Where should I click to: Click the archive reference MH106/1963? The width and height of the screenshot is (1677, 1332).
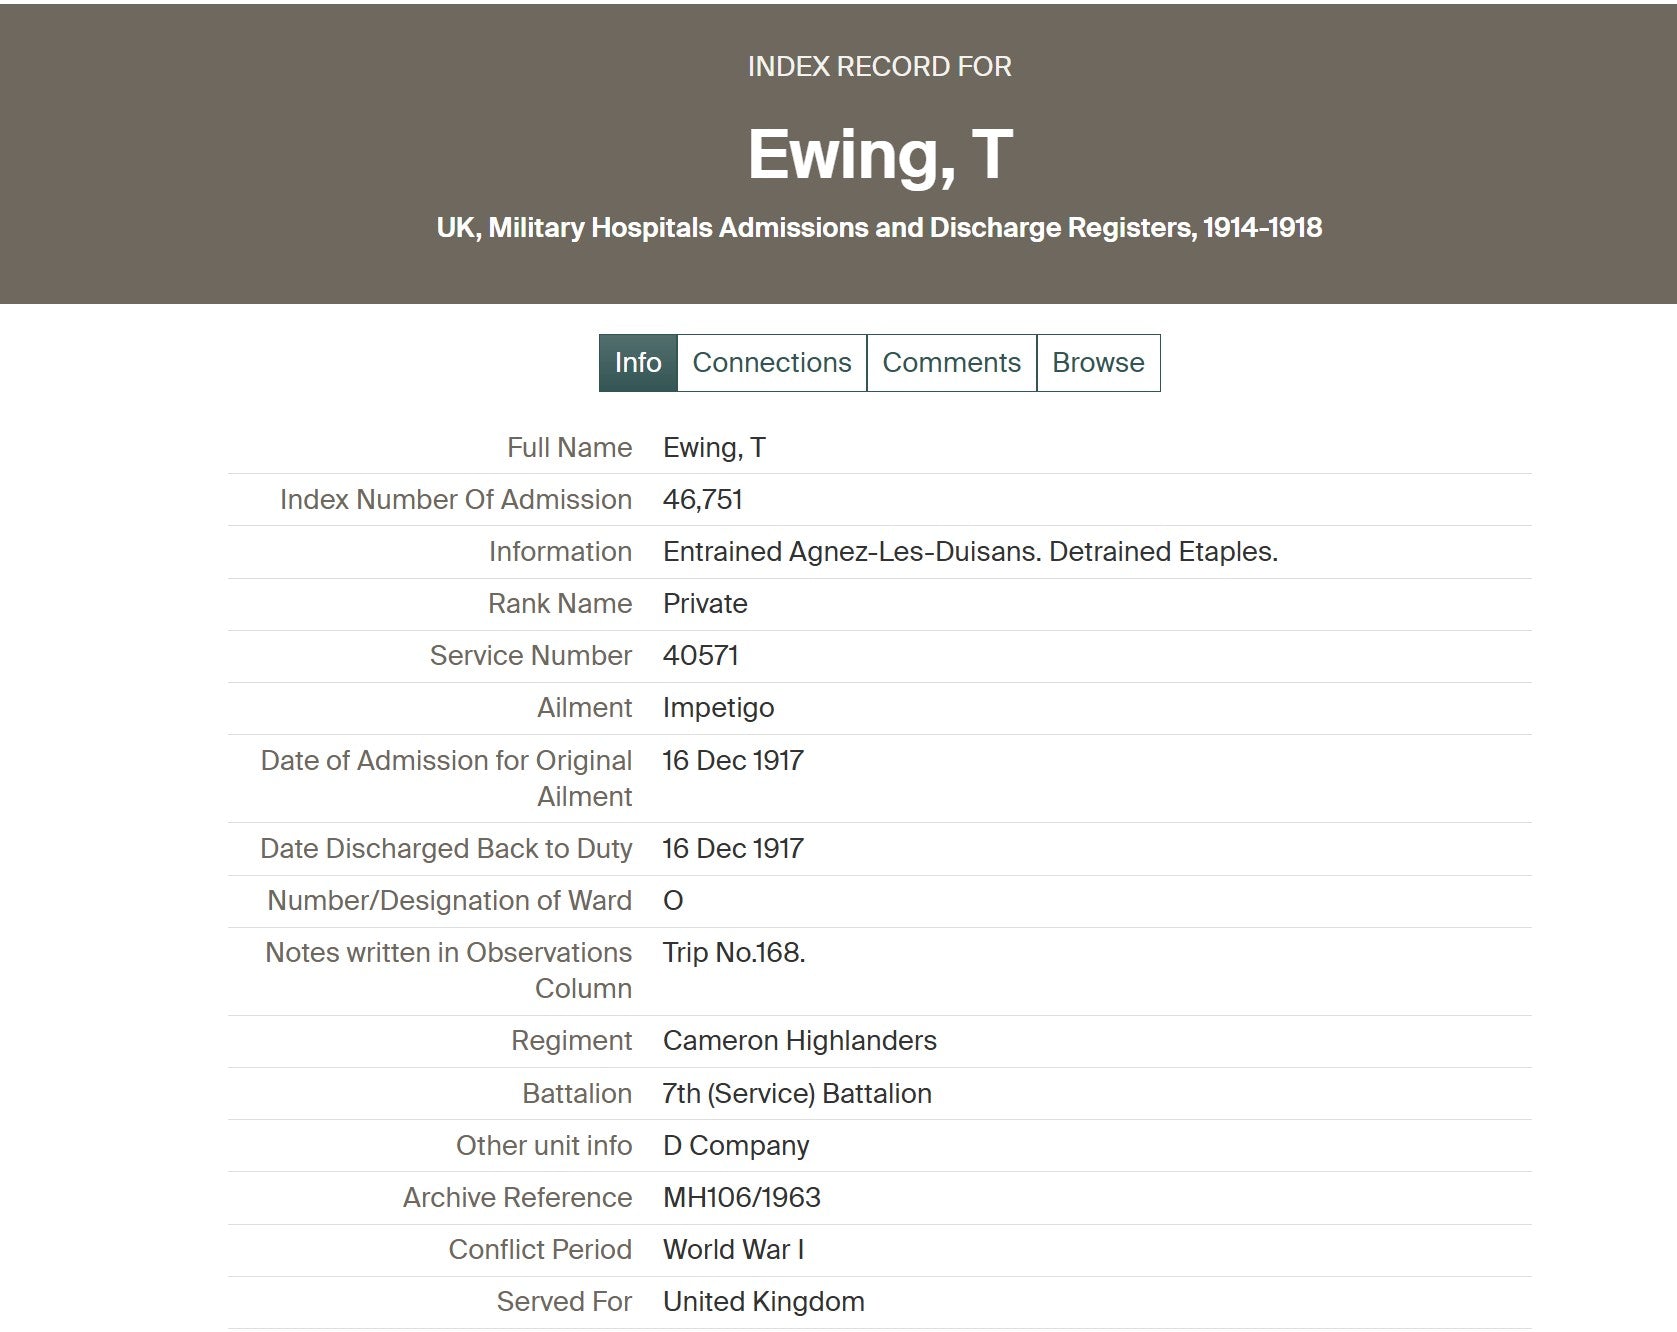click(x=741, y=1198)
